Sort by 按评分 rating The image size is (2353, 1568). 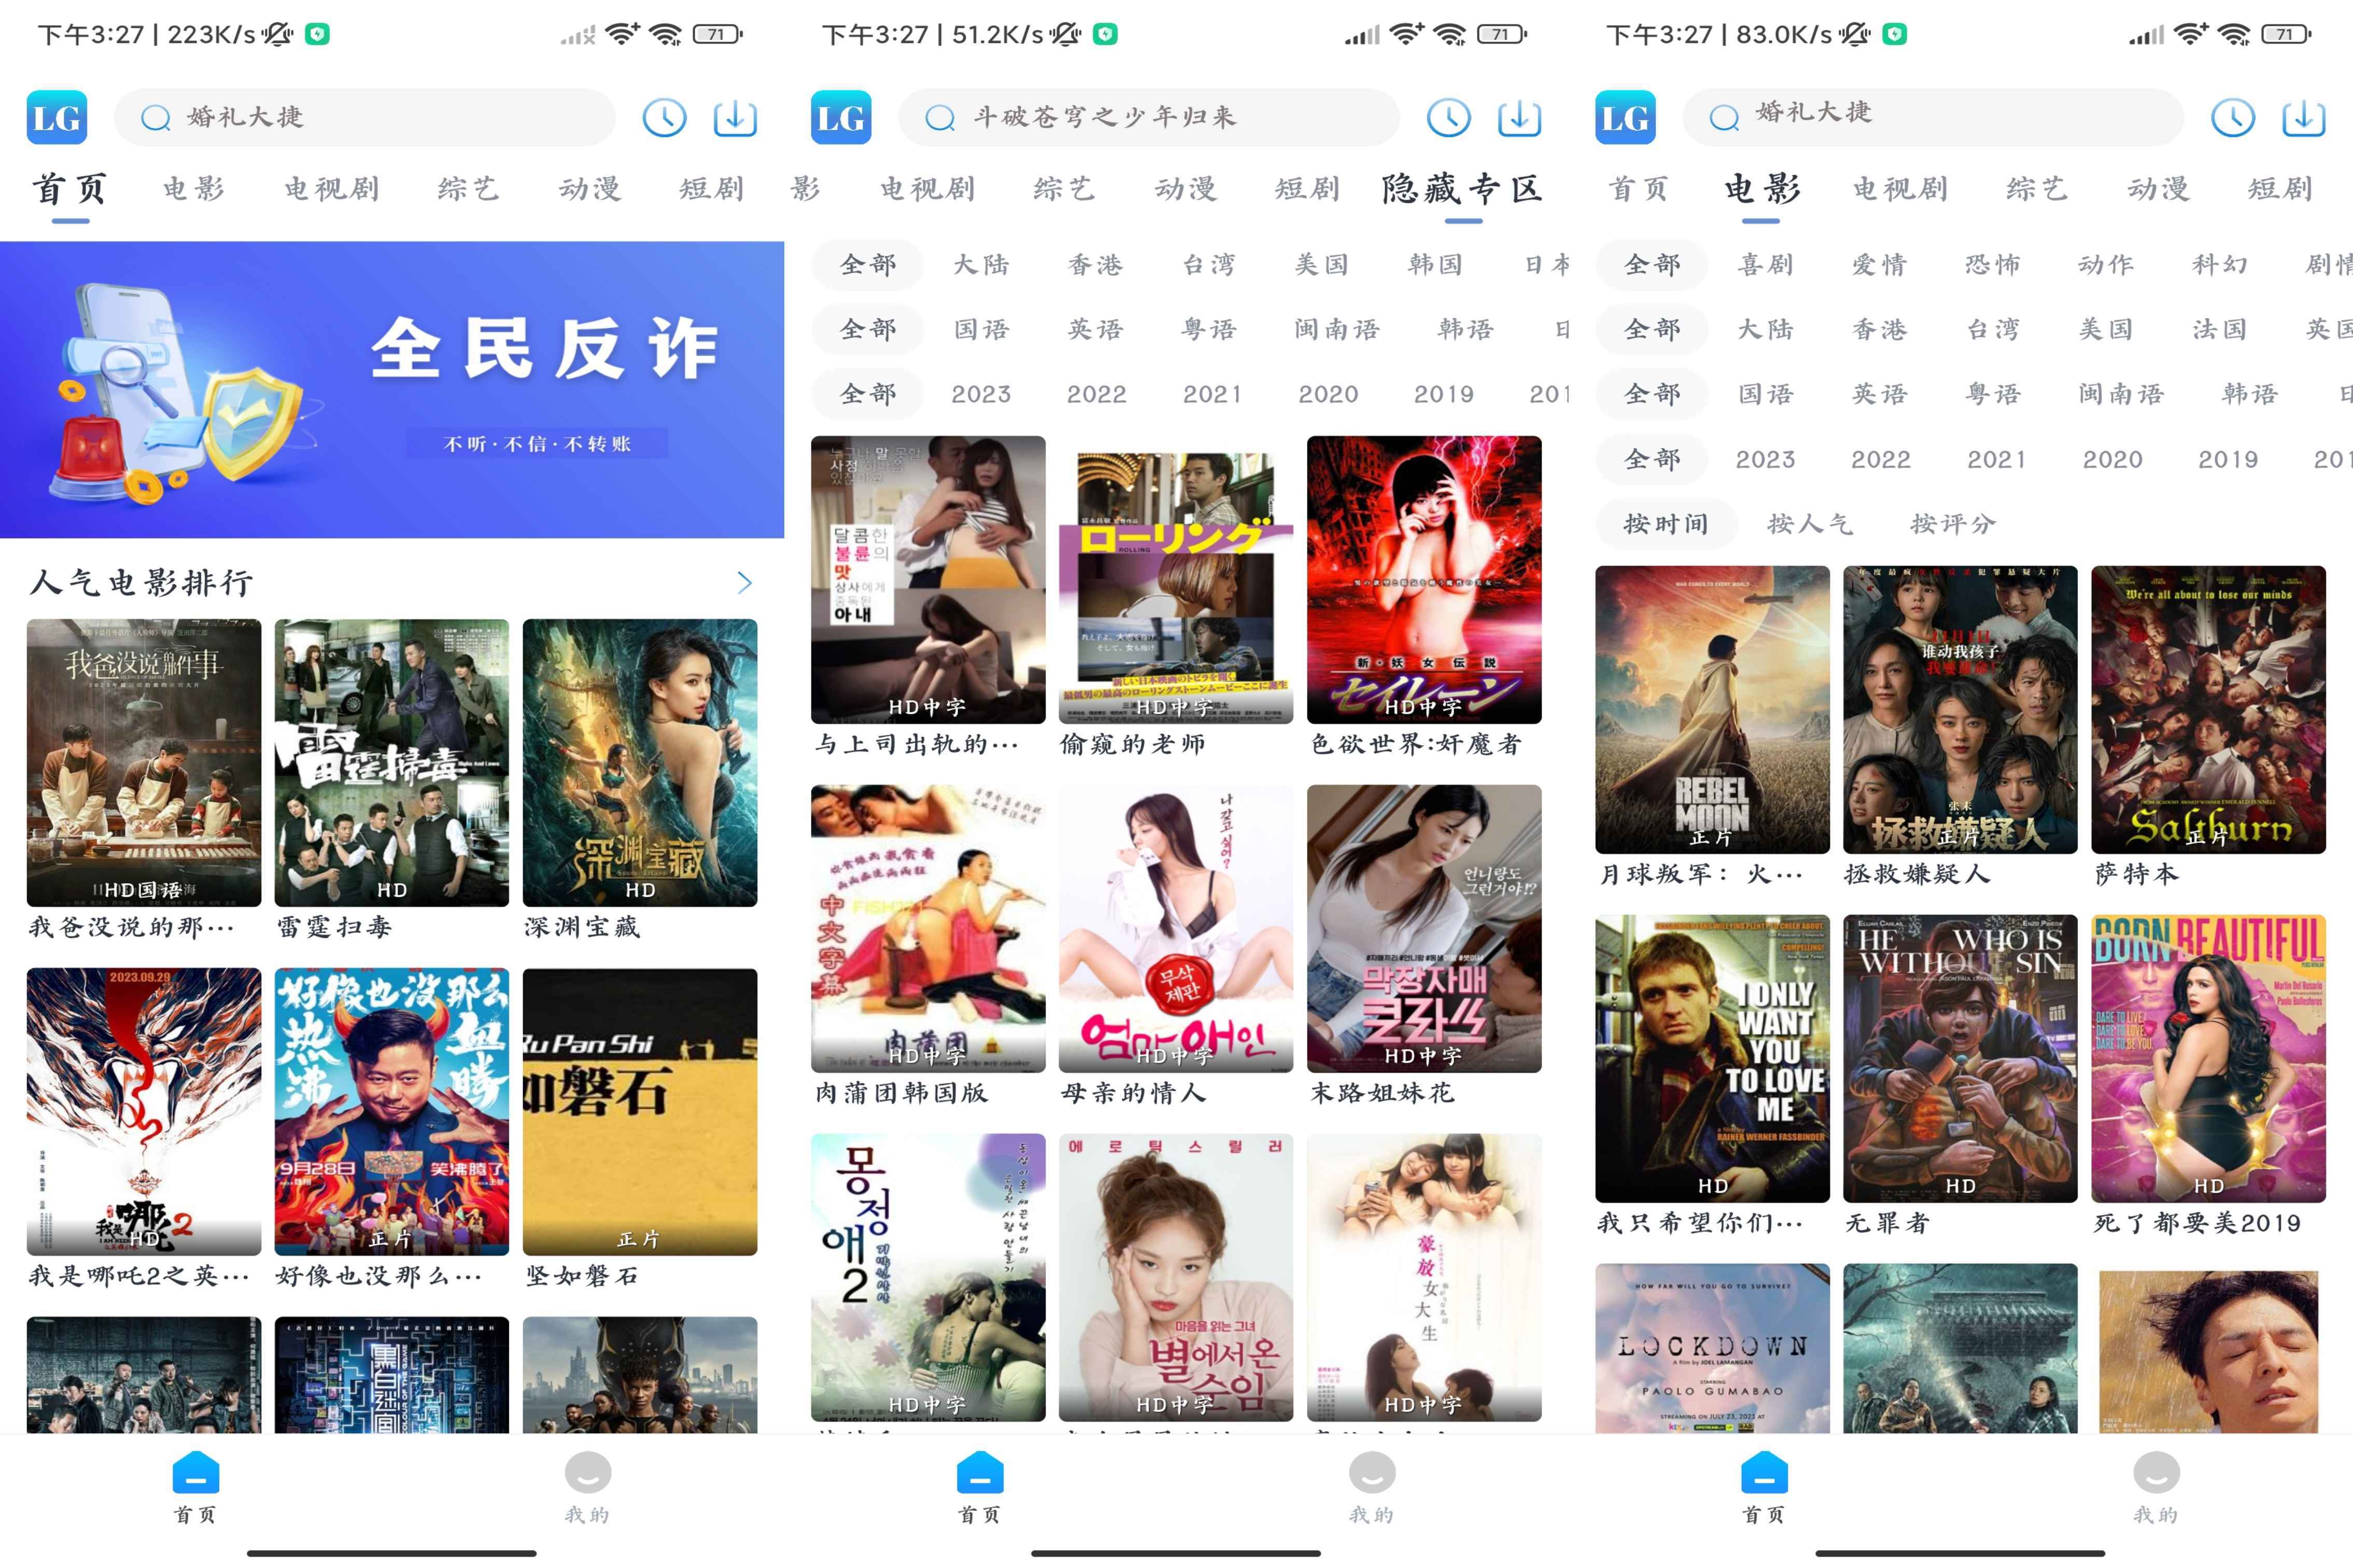point(1953,524)
